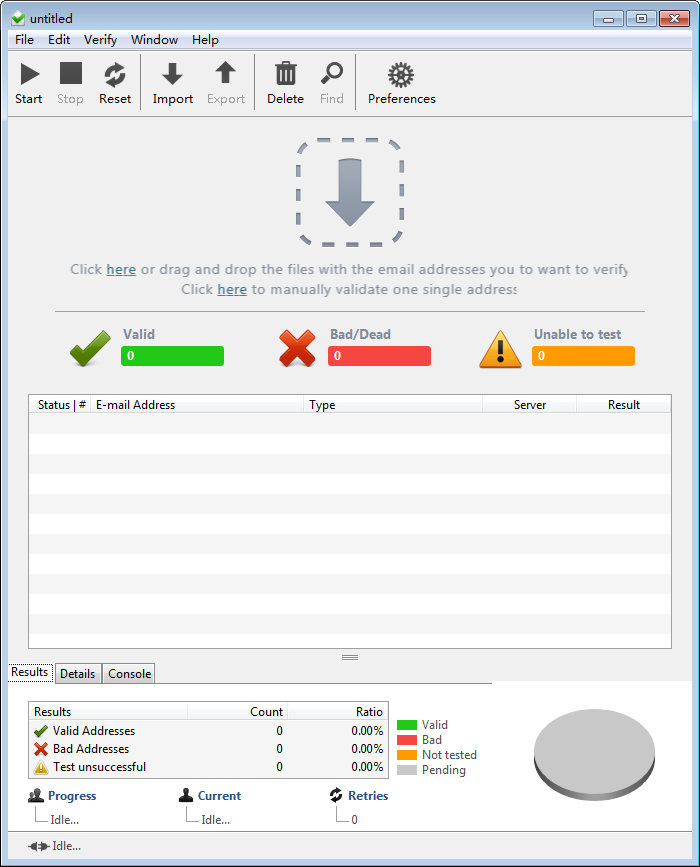Click the 'Idle...' text in the status bar

(x=66, y=846)
